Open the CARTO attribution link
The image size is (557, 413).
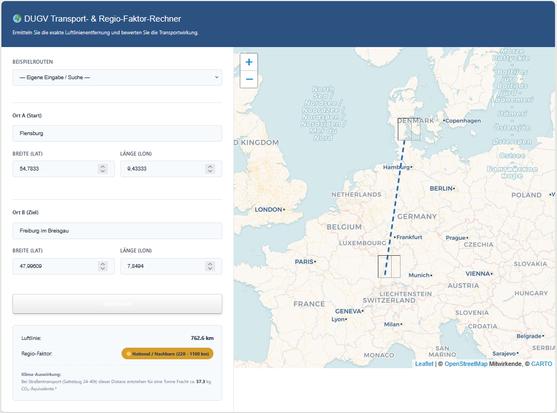541,364
